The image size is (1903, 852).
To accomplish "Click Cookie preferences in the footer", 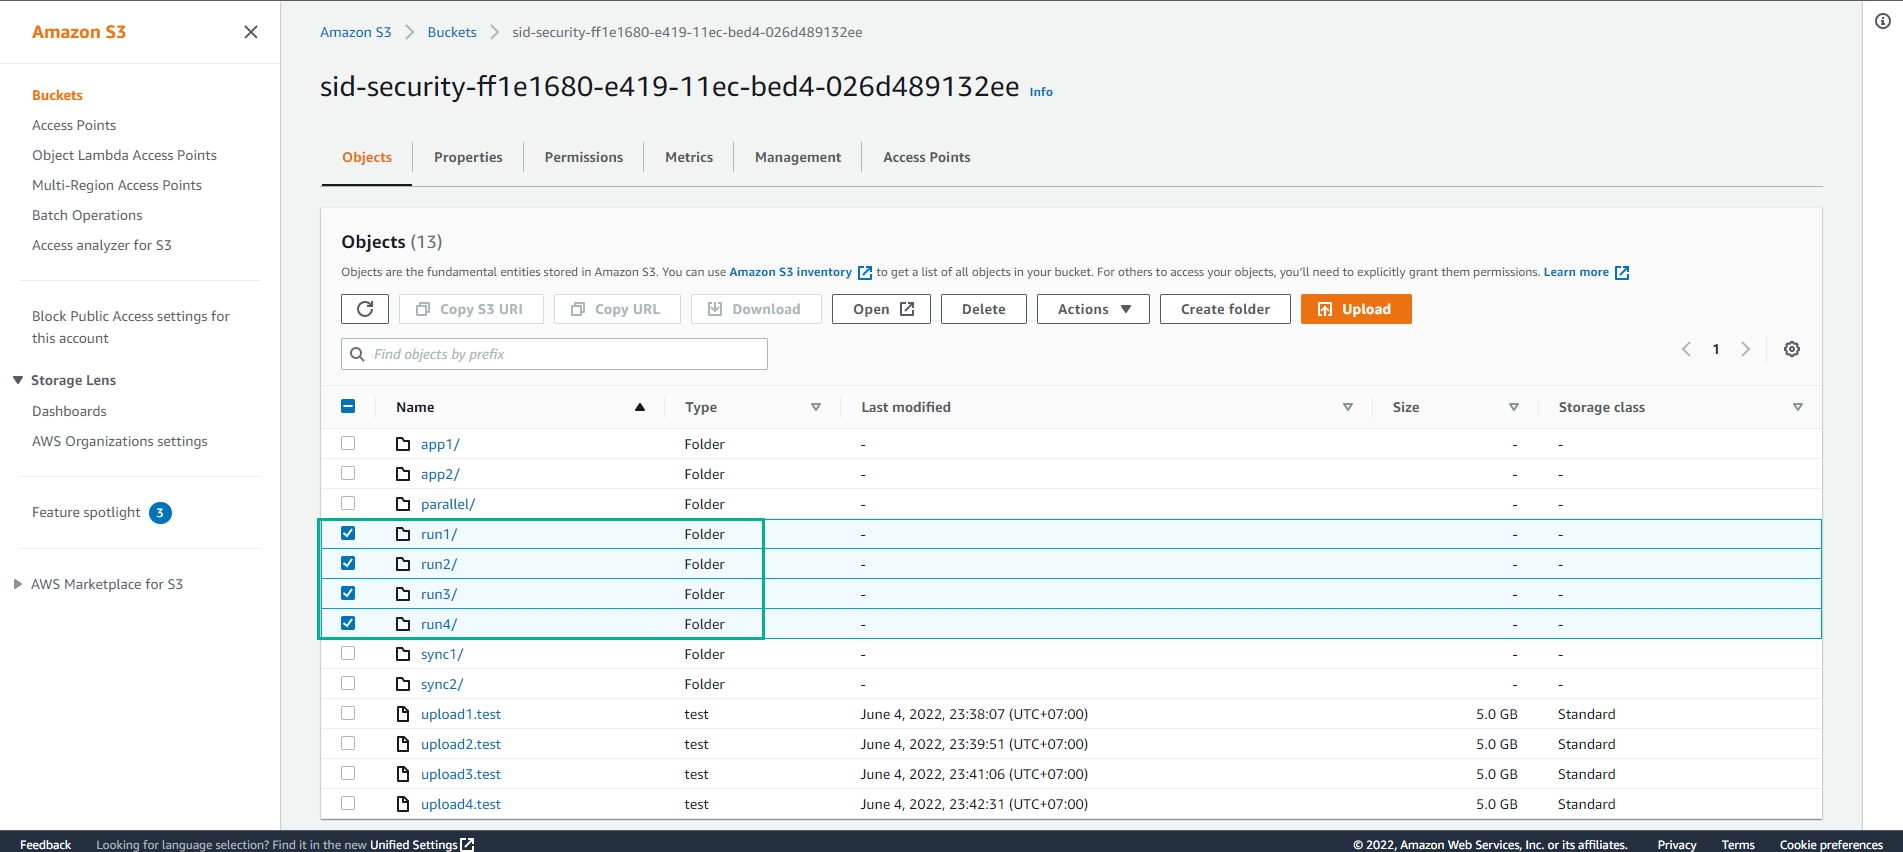I will click(1831, 845).
